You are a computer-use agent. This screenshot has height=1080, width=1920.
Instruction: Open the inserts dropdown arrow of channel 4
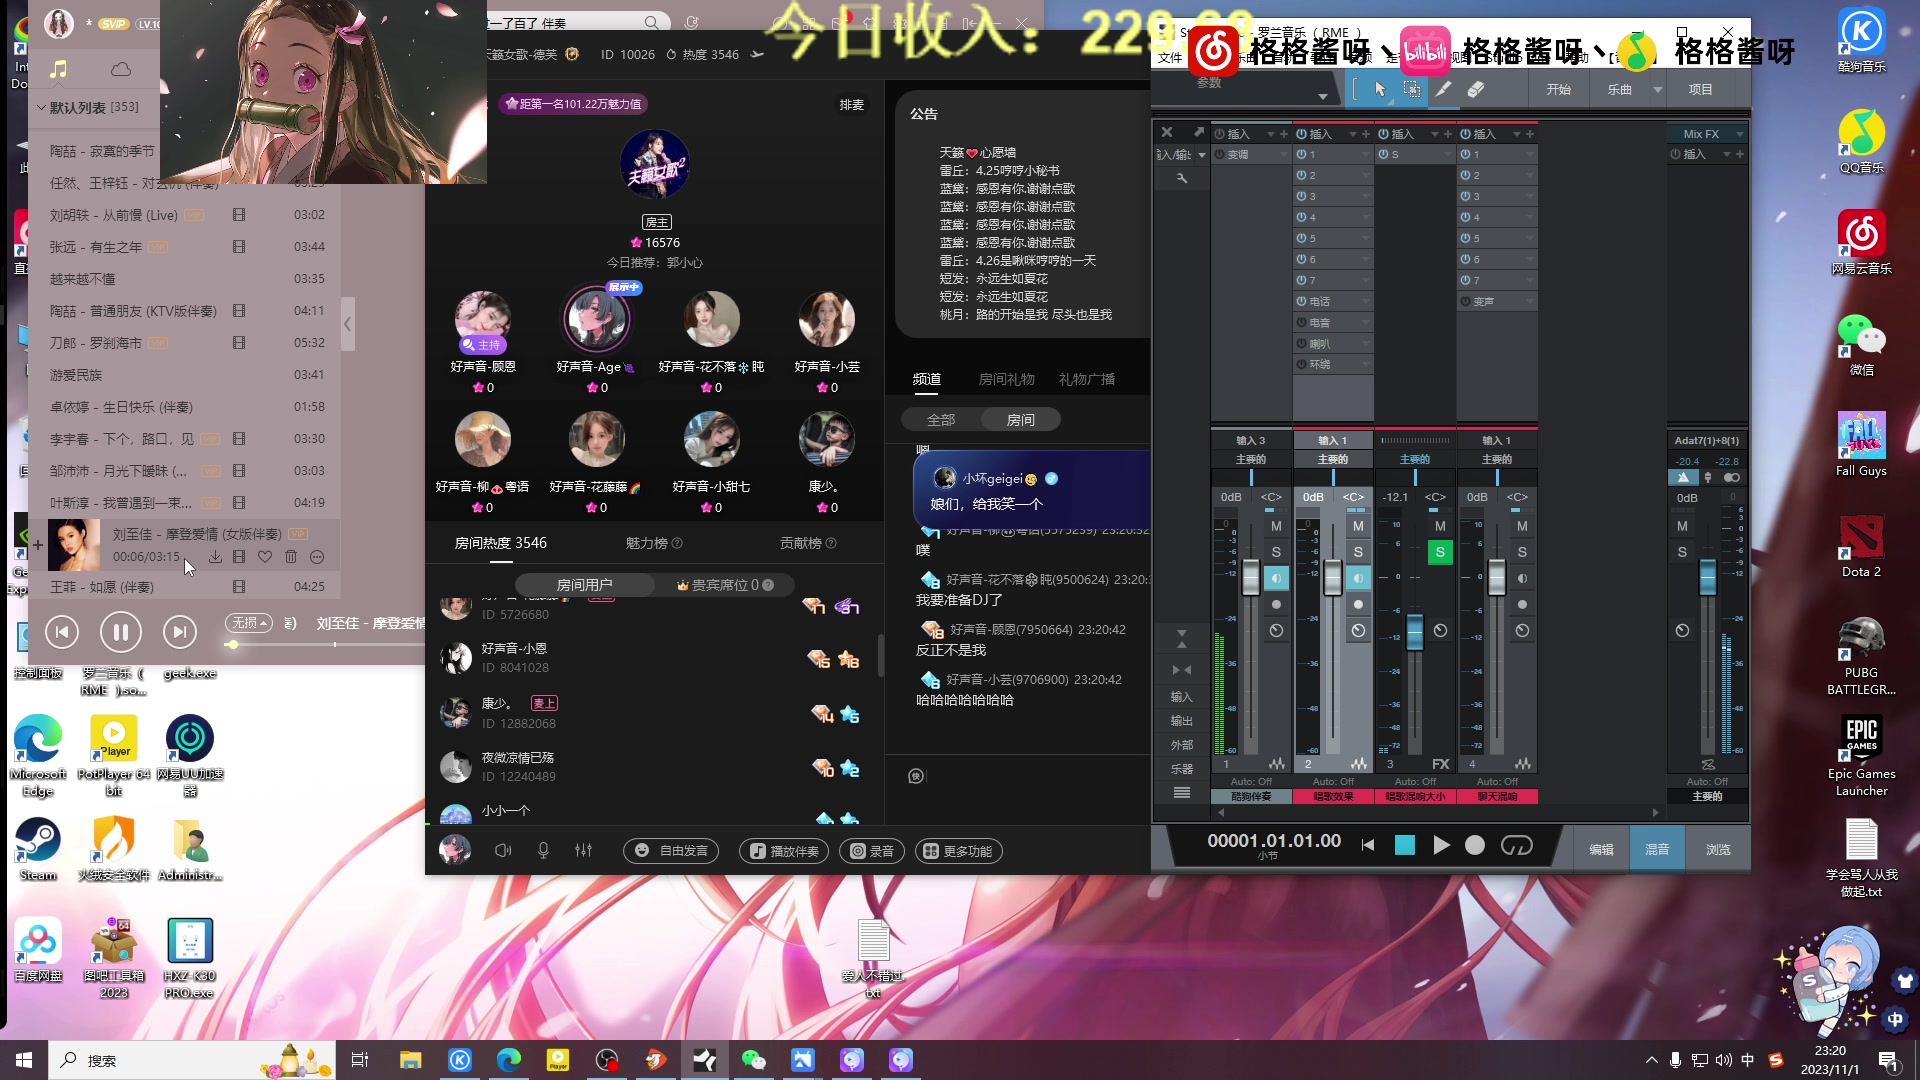coord(1516,134)
